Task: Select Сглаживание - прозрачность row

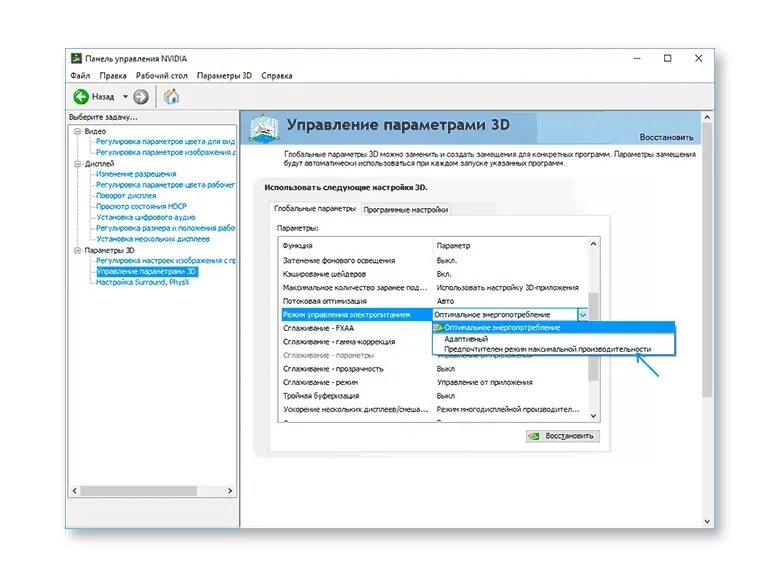Action: [x=433, y=369]
